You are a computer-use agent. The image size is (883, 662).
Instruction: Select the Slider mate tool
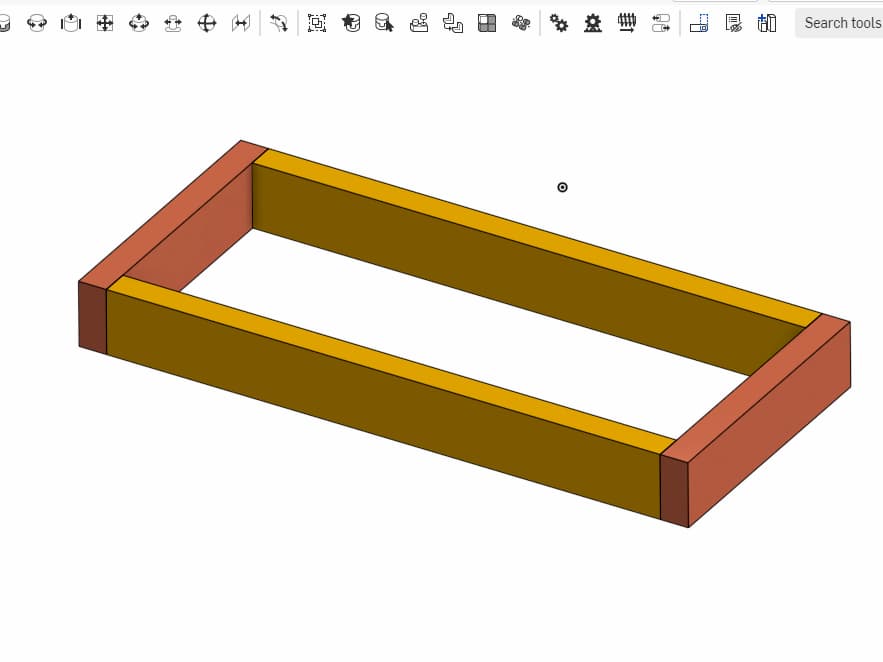[x=71, y=23]
